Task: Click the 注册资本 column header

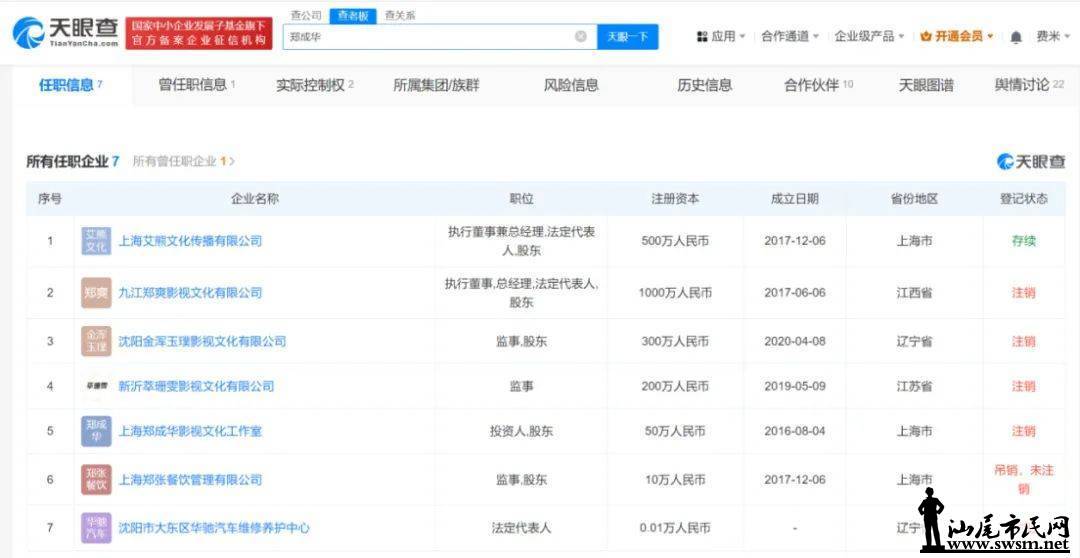Action: 675,199
